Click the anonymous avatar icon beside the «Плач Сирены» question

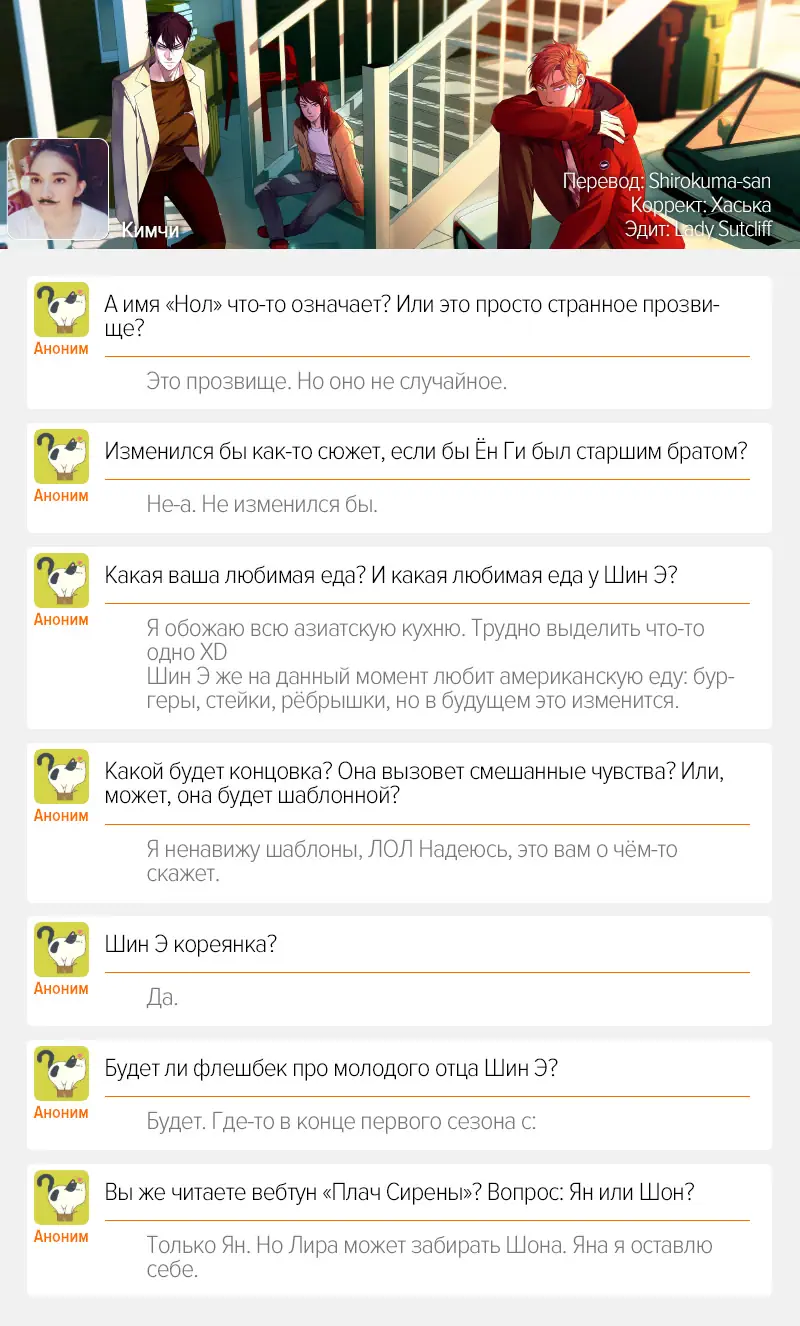pyautogui.click(x=61, y=1197)
